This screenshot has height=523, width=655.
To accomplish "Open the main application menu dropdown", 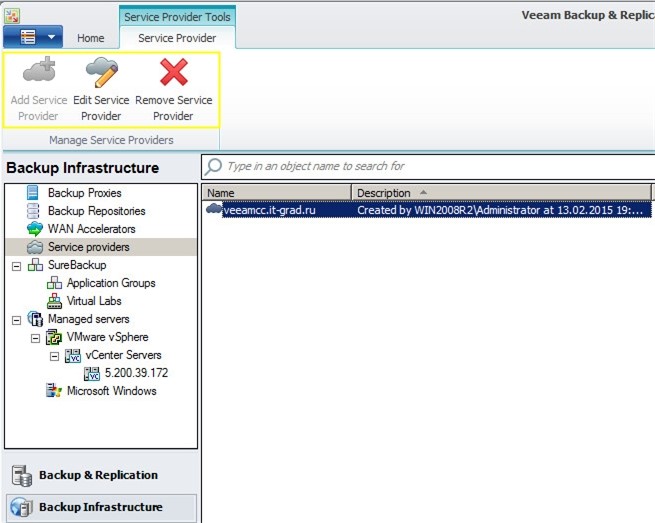I will click(33, 37).
